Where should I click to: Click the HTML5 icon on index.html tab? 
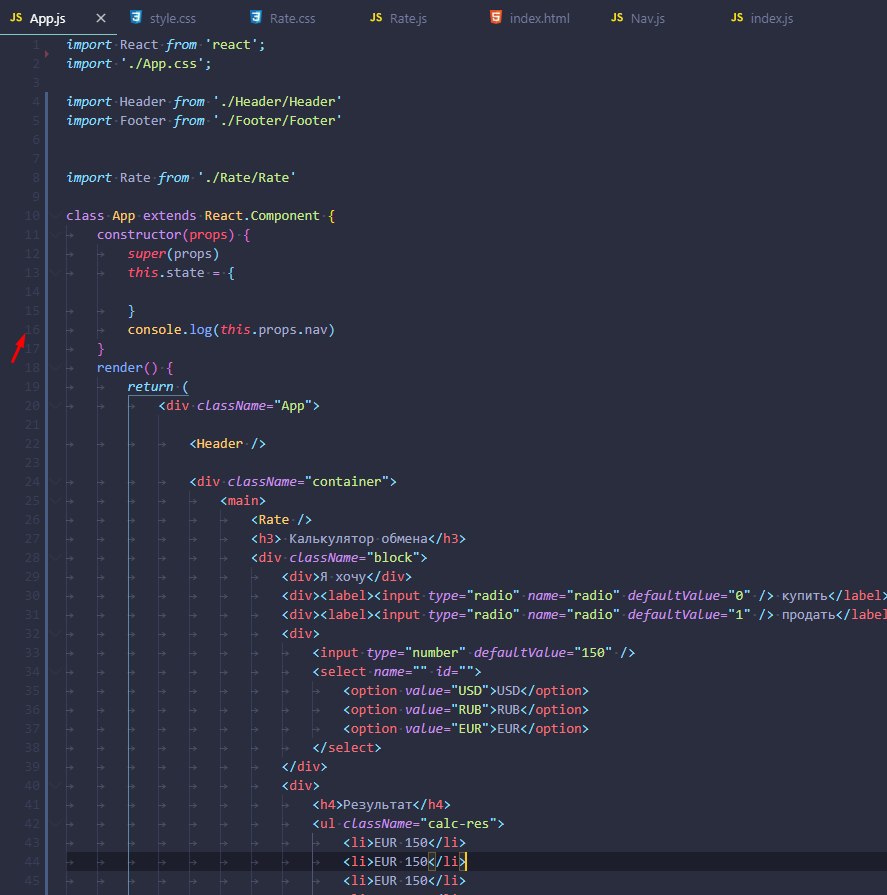[496, 17]
